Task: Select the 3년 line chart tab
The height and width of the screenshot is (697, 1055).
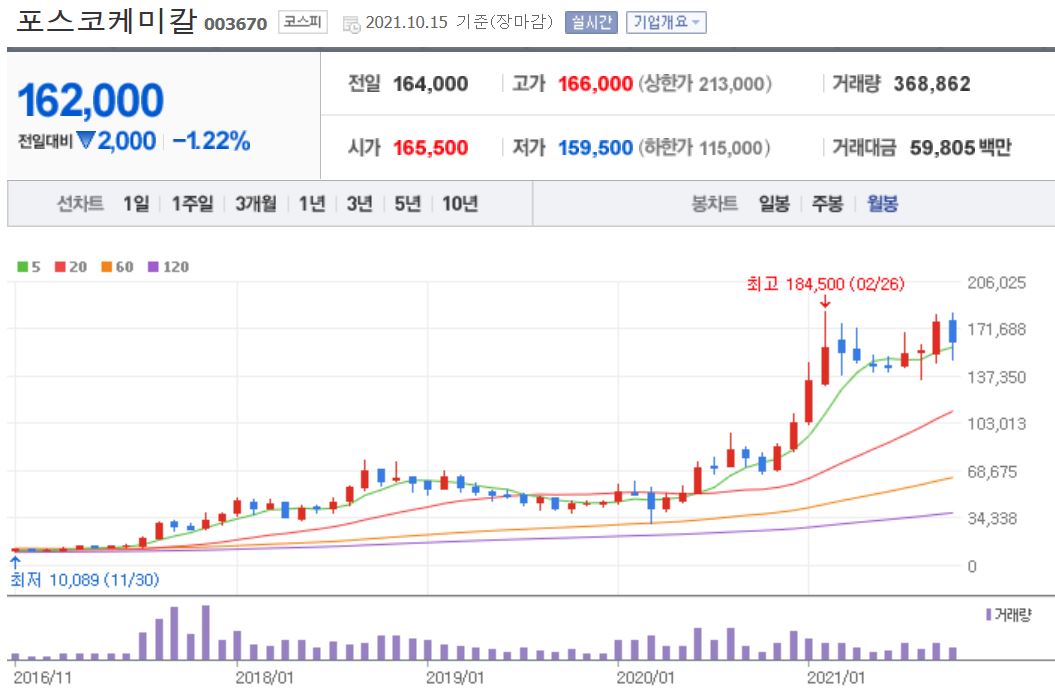Action: tap(359, 203)
